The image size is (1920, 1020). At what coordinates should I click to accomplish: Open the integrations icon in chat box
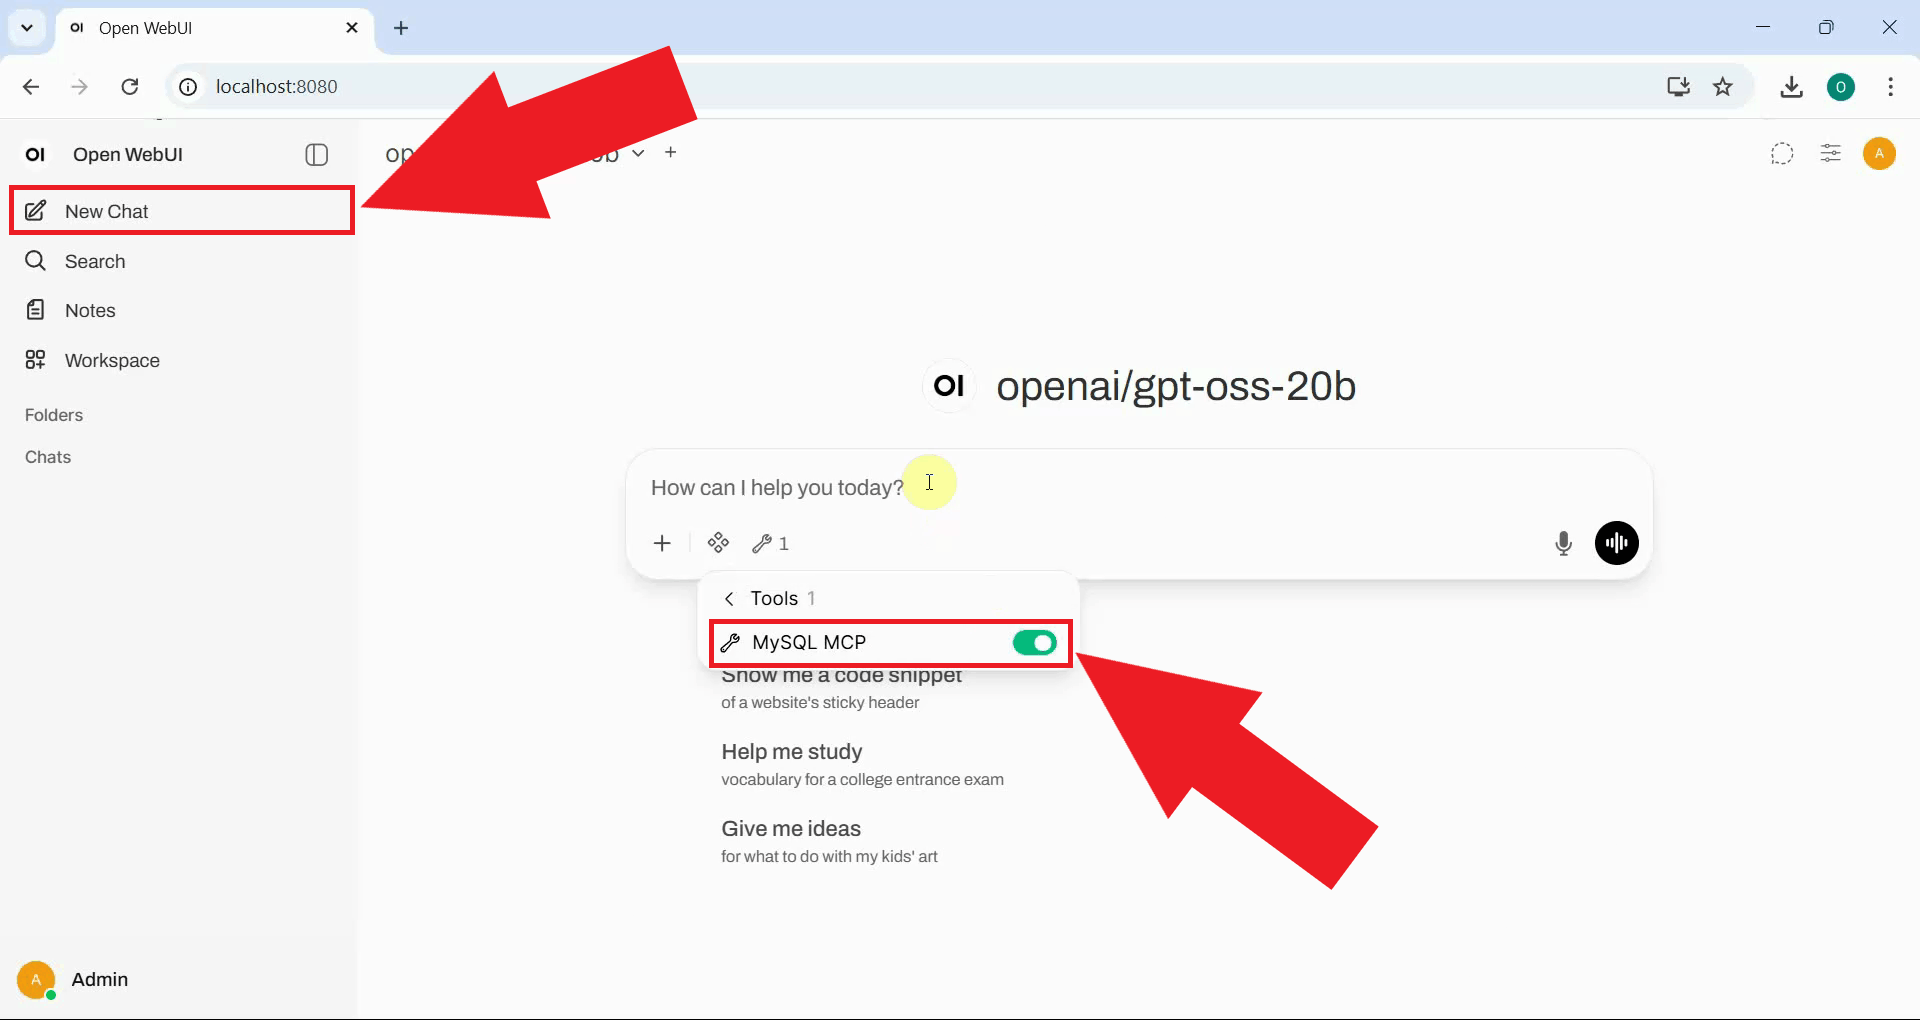[718, 543]
